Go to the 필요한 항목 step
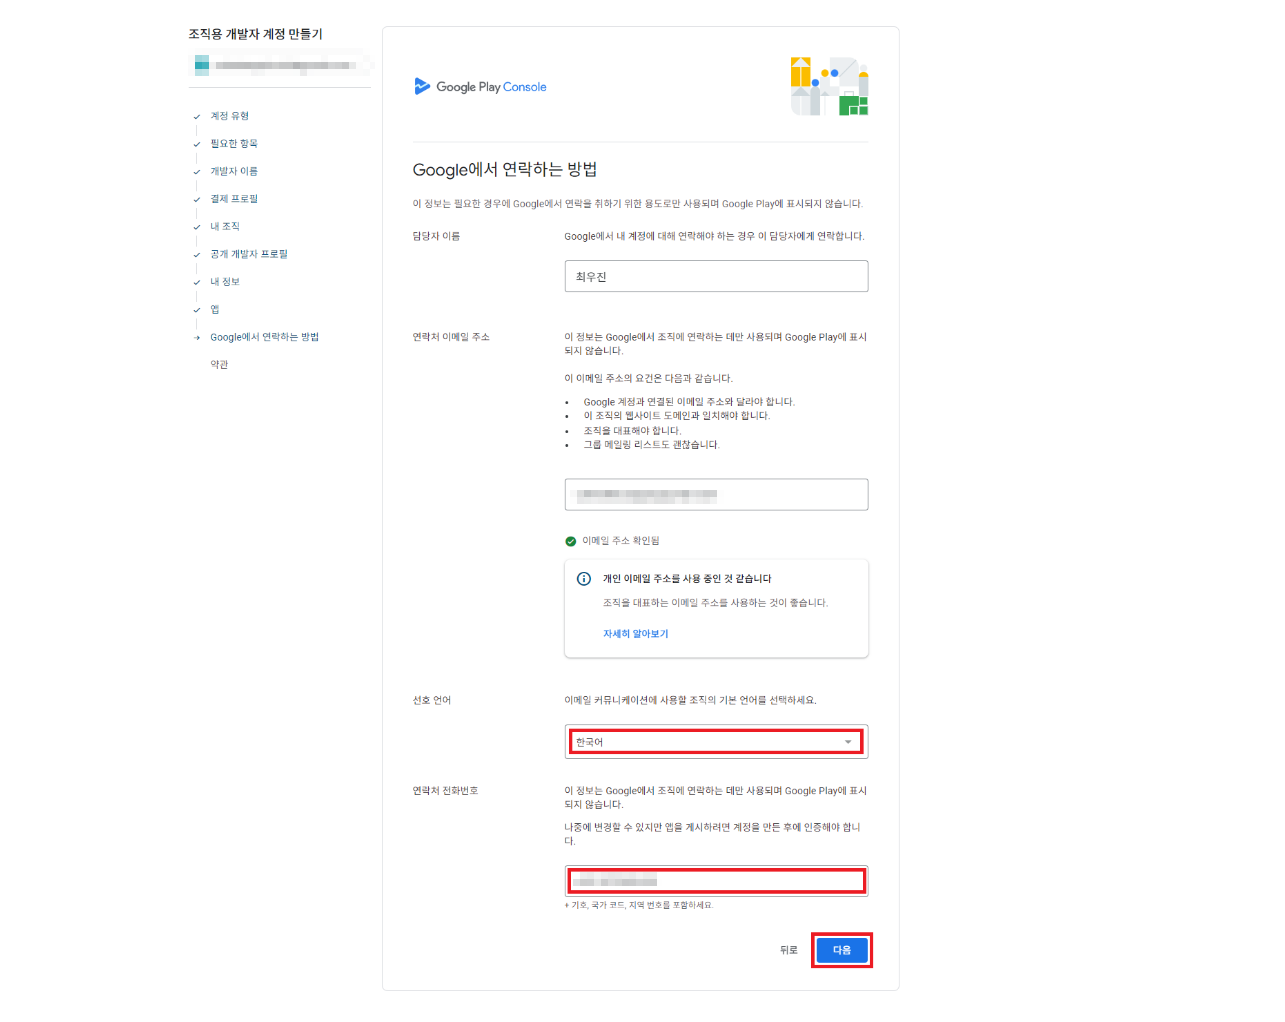The width and height of the screenshot is (1285, 1022). (234, 144)
